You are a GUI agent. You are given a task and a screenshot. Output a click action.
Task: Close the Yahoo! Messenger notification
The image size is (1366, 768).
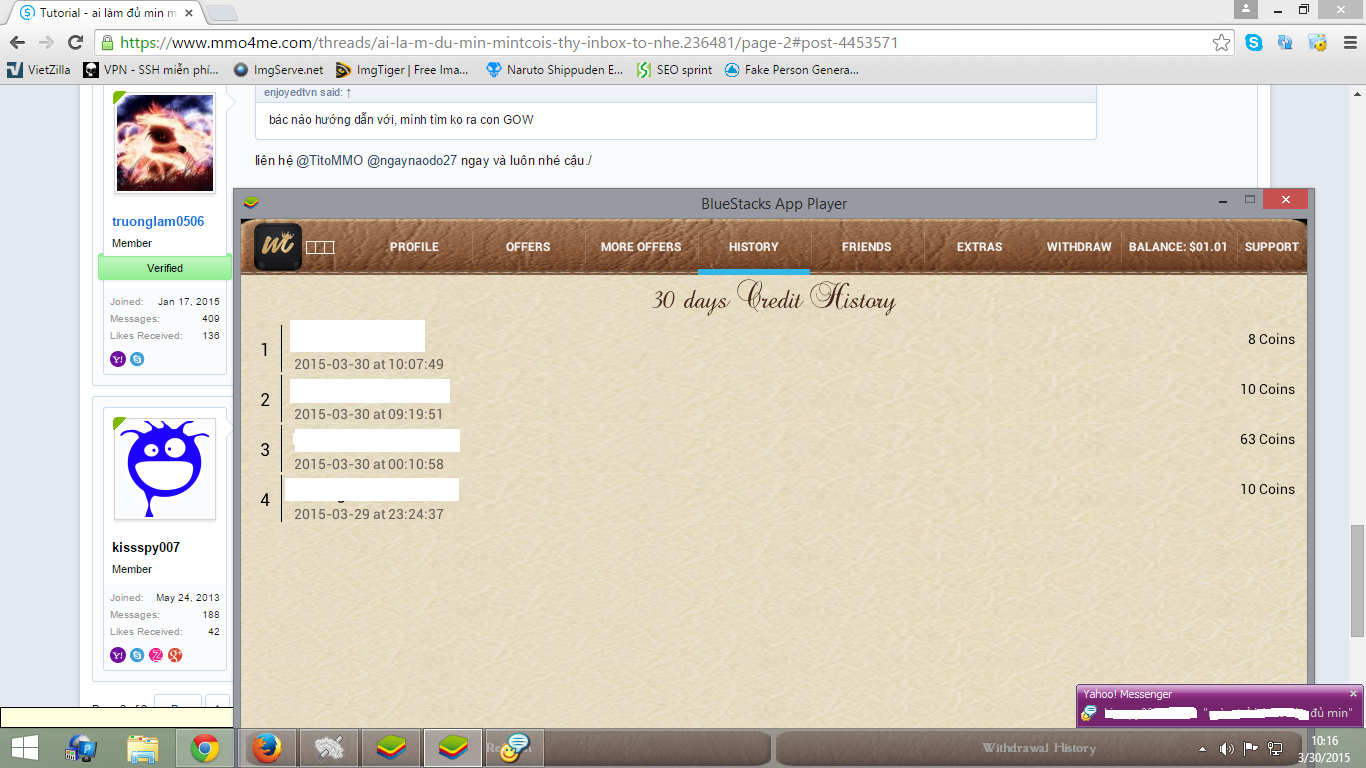(1354, 694)
